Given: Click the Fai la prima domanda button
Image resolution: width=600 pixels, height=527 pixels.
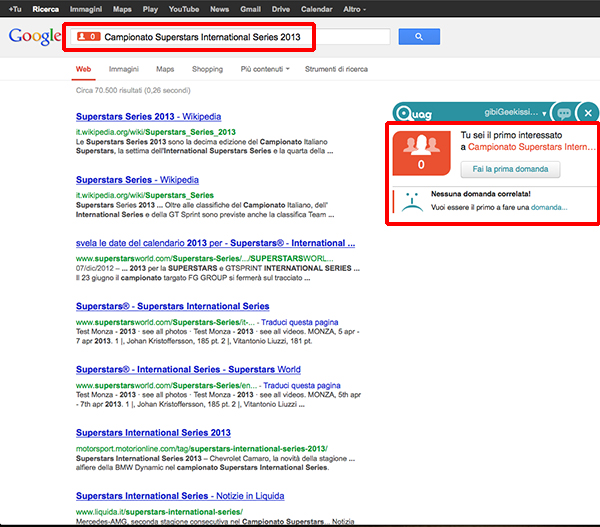Looking at the screenshot, I should (x=510, y=169).
